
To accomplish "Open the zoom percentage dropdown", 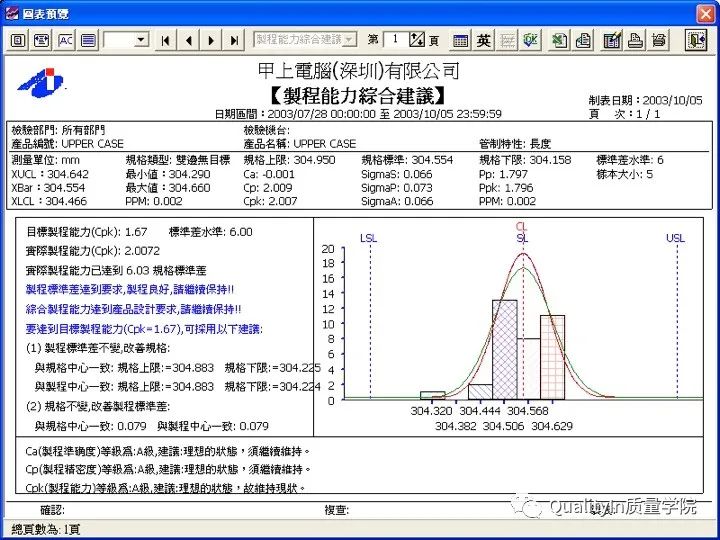I will (141, 40).
